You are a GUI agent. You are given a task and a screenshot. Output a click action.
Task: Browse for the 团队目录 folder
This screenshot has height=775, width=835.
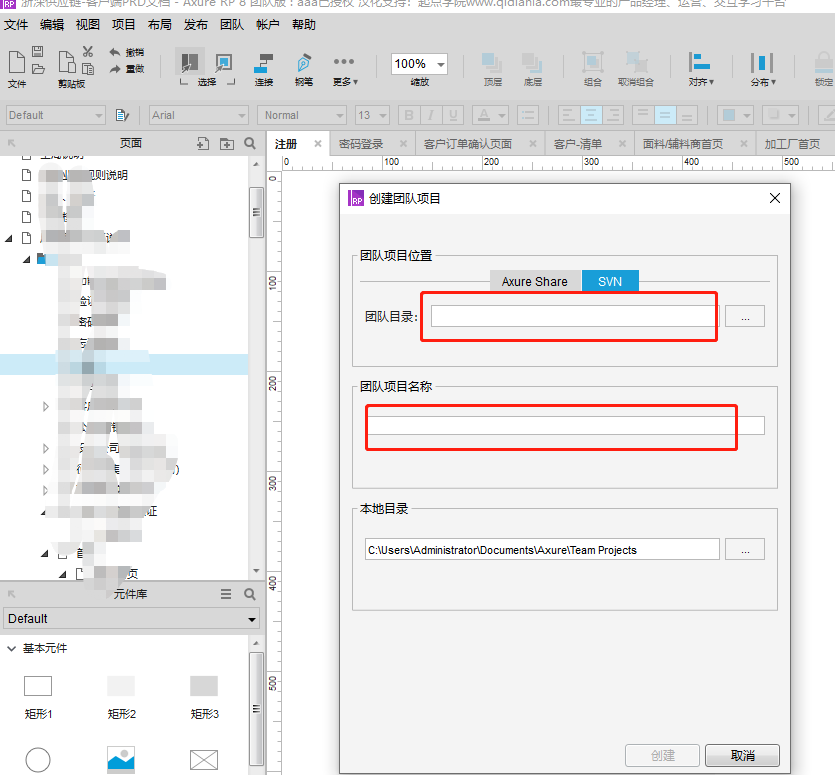point(745,316)
